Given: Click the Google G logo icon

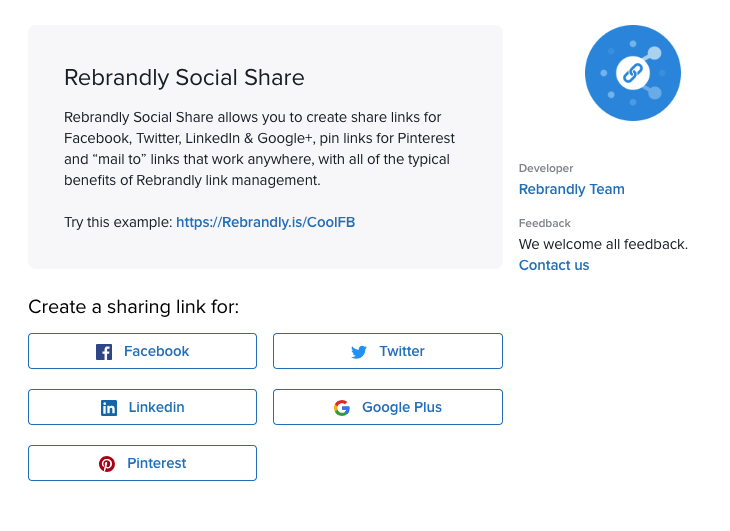Looking at the screenshot, I should click(342, 408).
